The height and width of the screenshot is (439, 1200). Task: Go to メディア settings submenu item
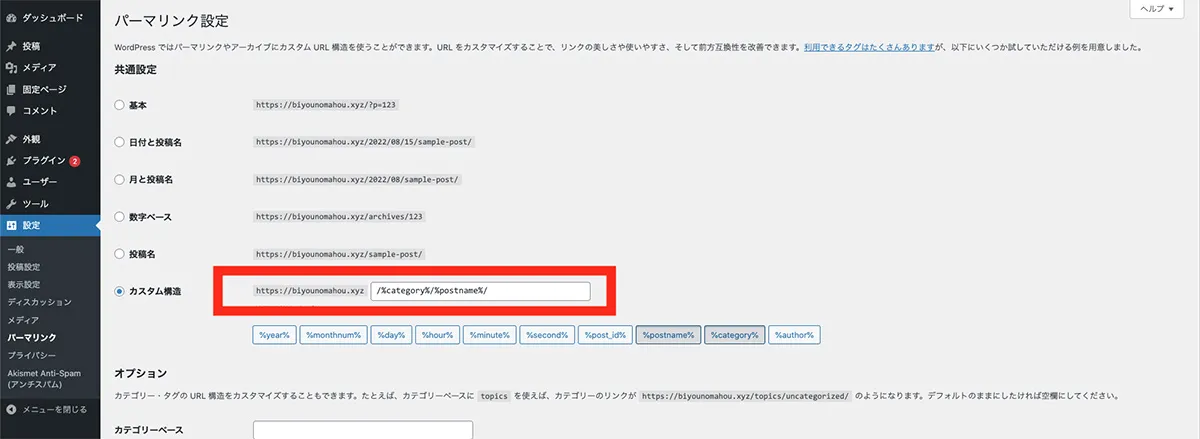23,320
